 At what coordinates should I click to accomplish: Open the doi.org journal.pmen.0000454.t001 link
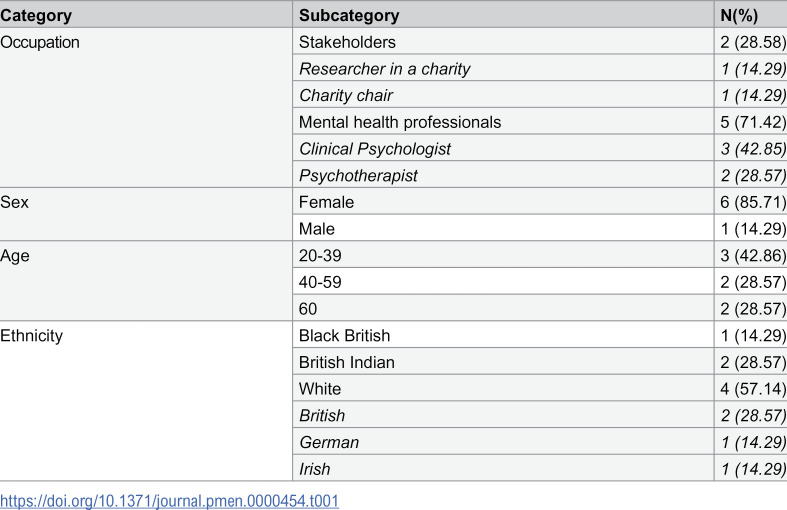point(169,500)
